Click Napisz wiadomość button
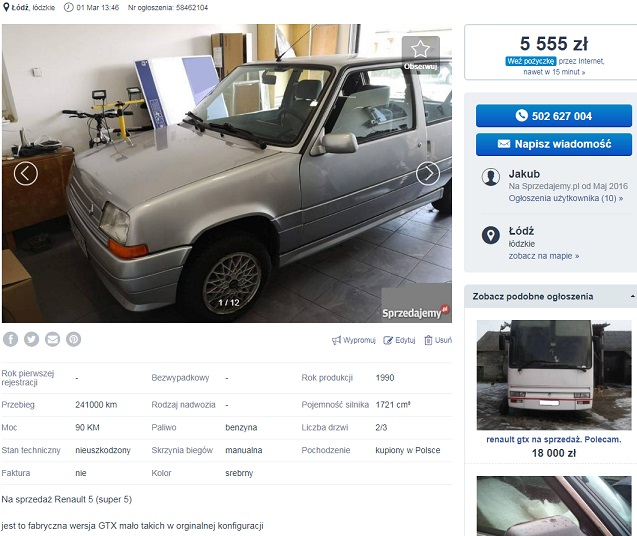 coord(554,144)
